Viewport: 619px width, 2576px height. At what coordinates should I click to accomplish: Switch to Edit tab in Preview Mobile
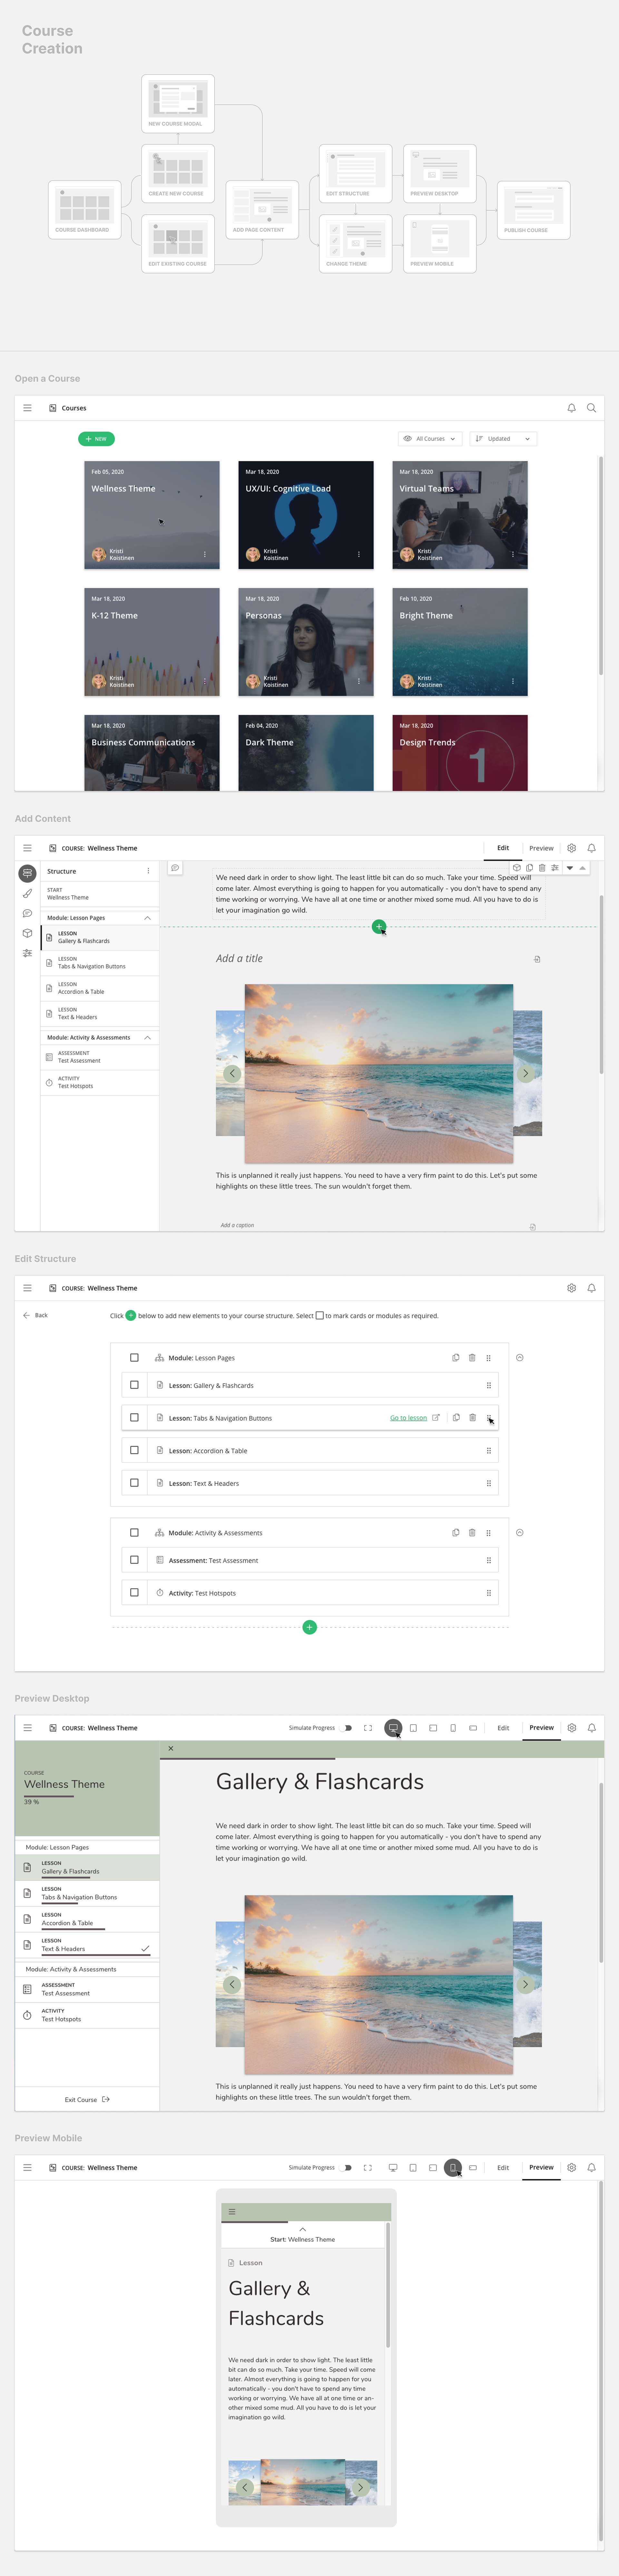tap(503, 2168)
